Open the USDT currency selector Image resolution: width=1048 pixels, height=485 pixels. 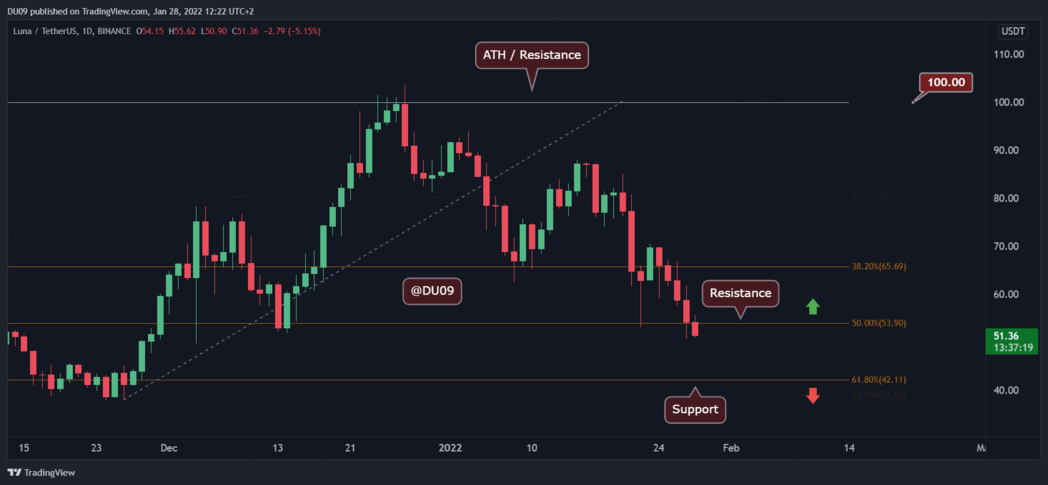(x=1012, y=31)
